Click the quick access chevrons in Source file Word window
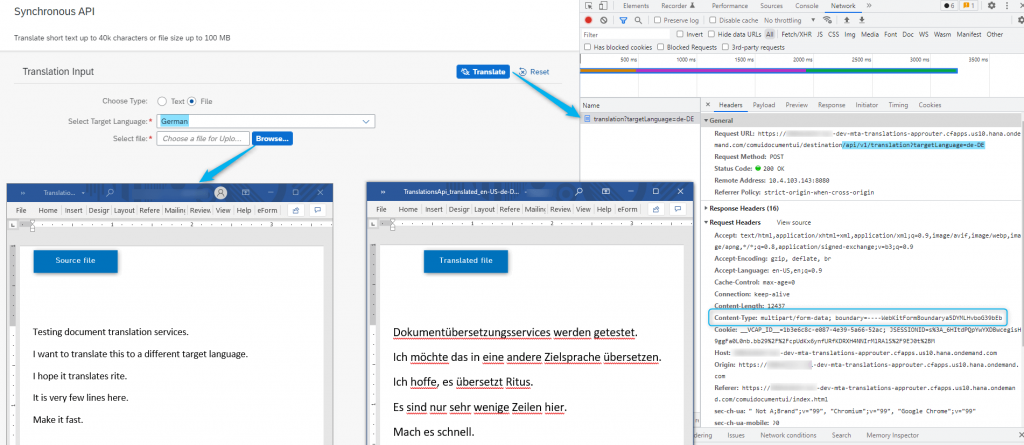This screenshot has height=445, width=1024. (x=23, y=193)
